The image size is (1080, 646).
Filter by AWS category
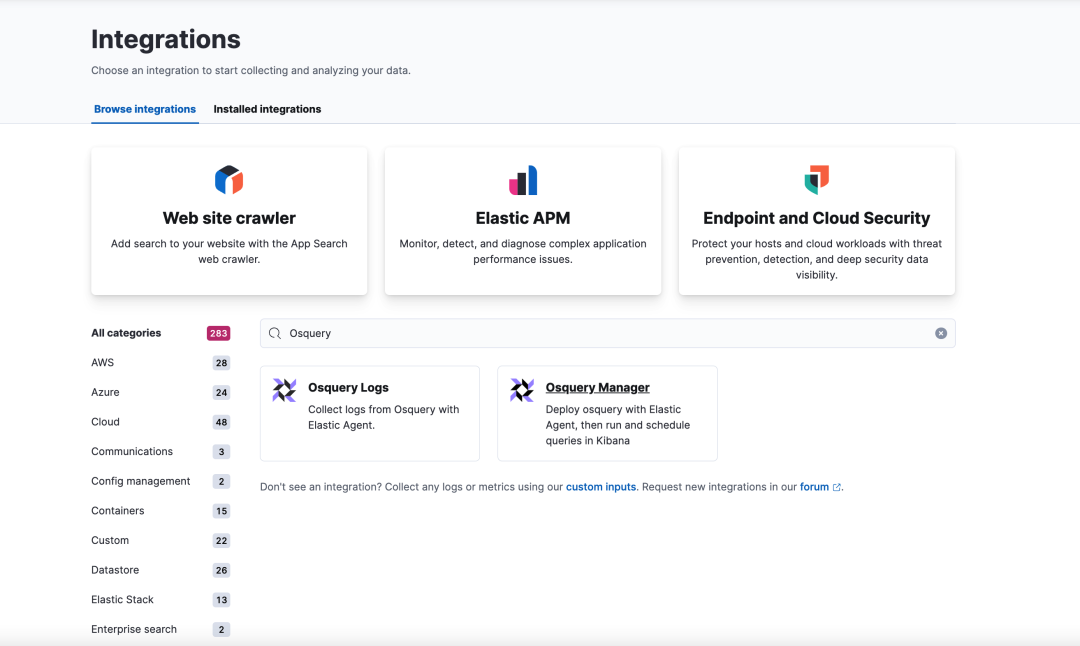(103, 363)
